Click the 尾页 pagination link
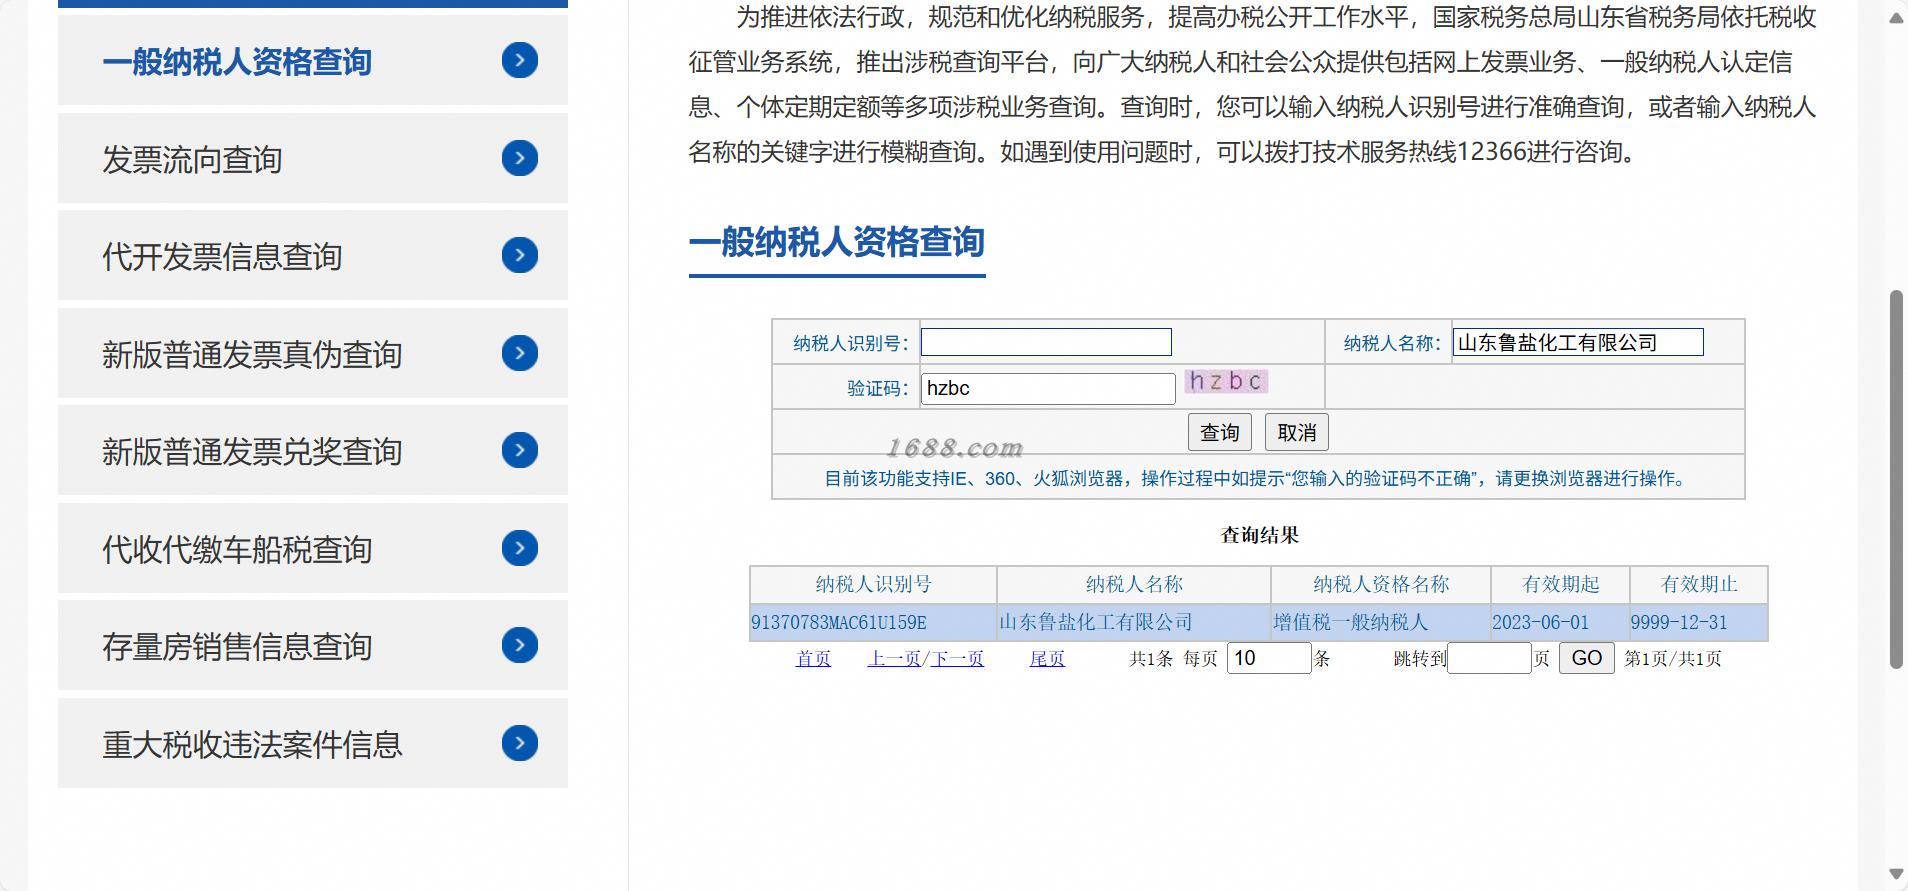 [x=1047, y=658]
